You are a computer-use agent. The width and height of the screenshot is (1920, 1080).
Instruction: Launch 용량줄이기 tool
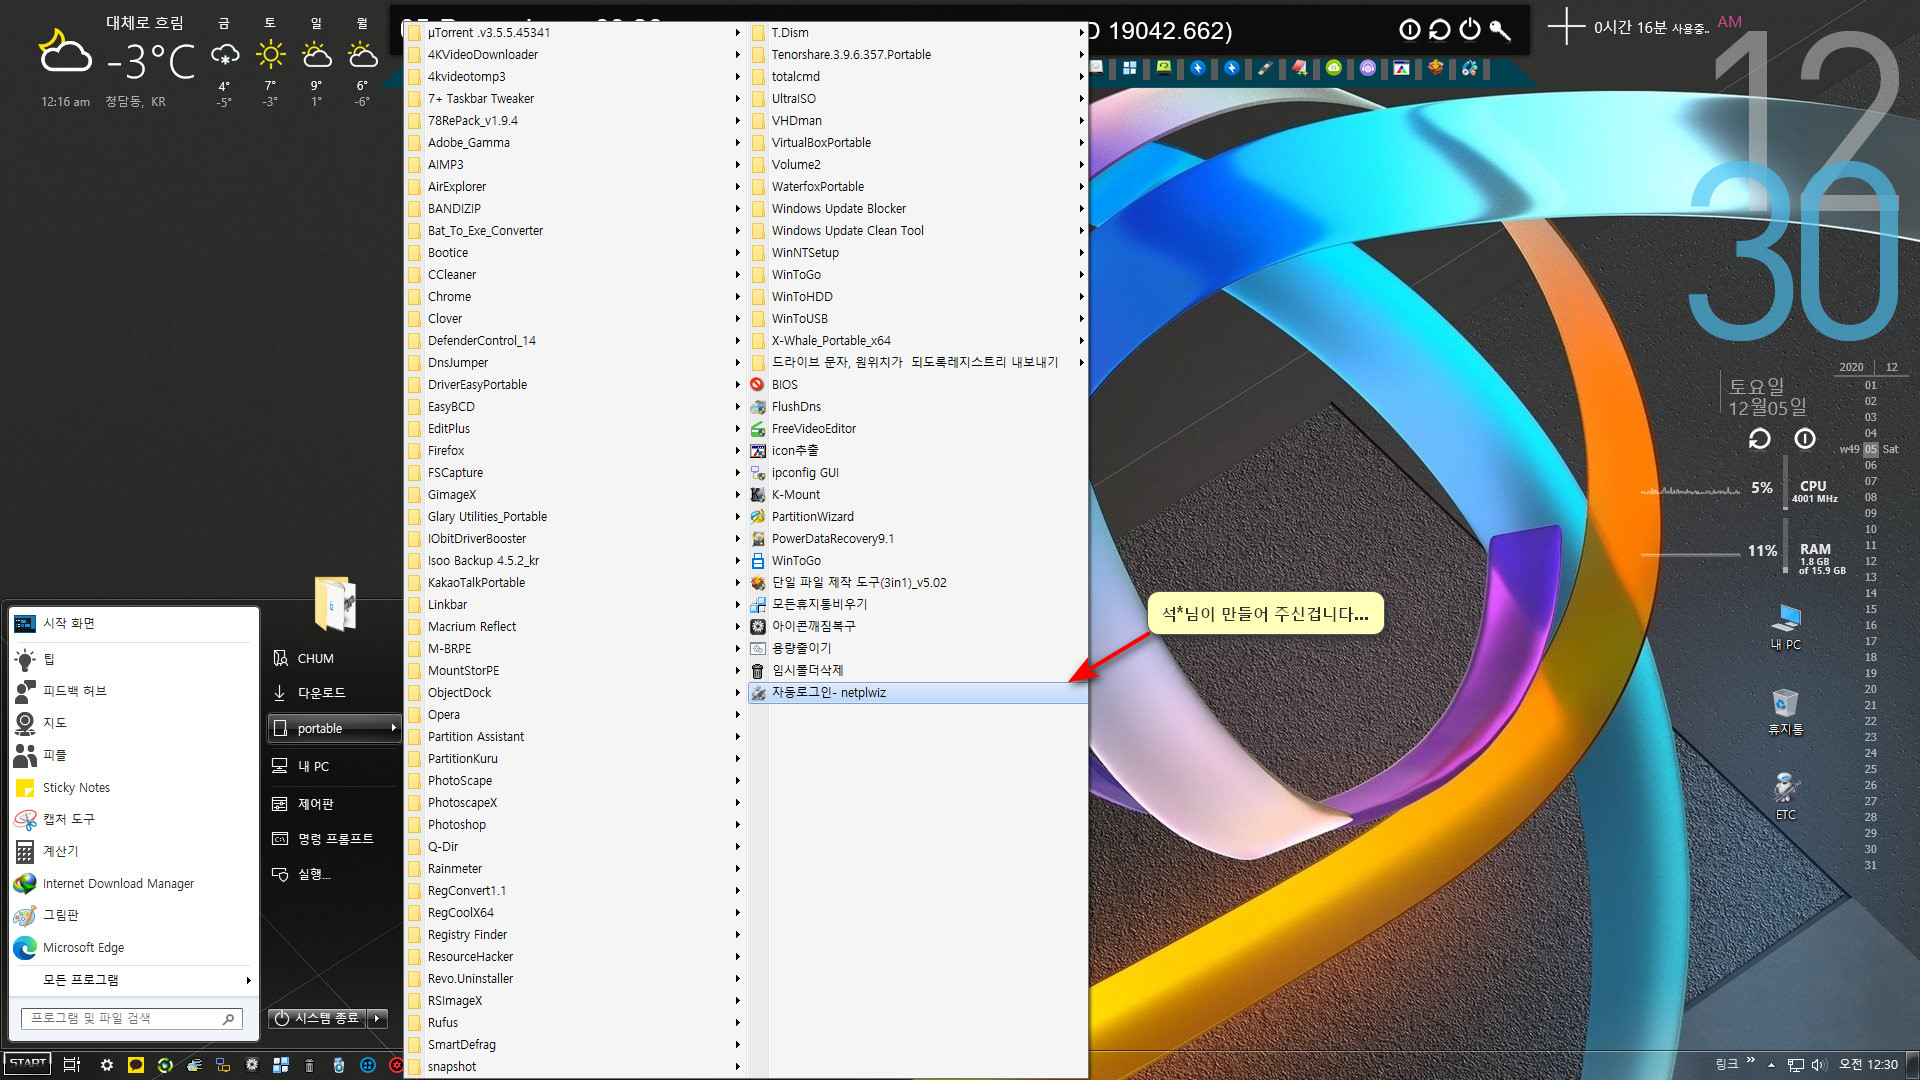[918, 649]
